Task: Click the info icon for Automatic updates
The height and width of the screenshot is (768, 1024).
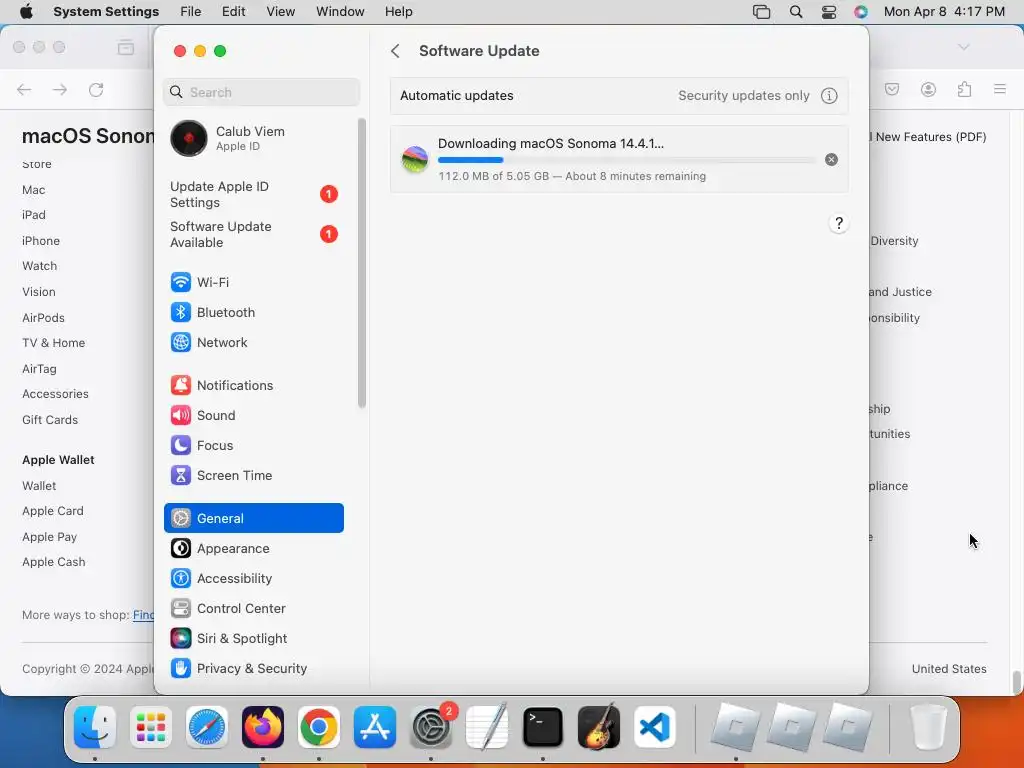Action: click(829, 96)
